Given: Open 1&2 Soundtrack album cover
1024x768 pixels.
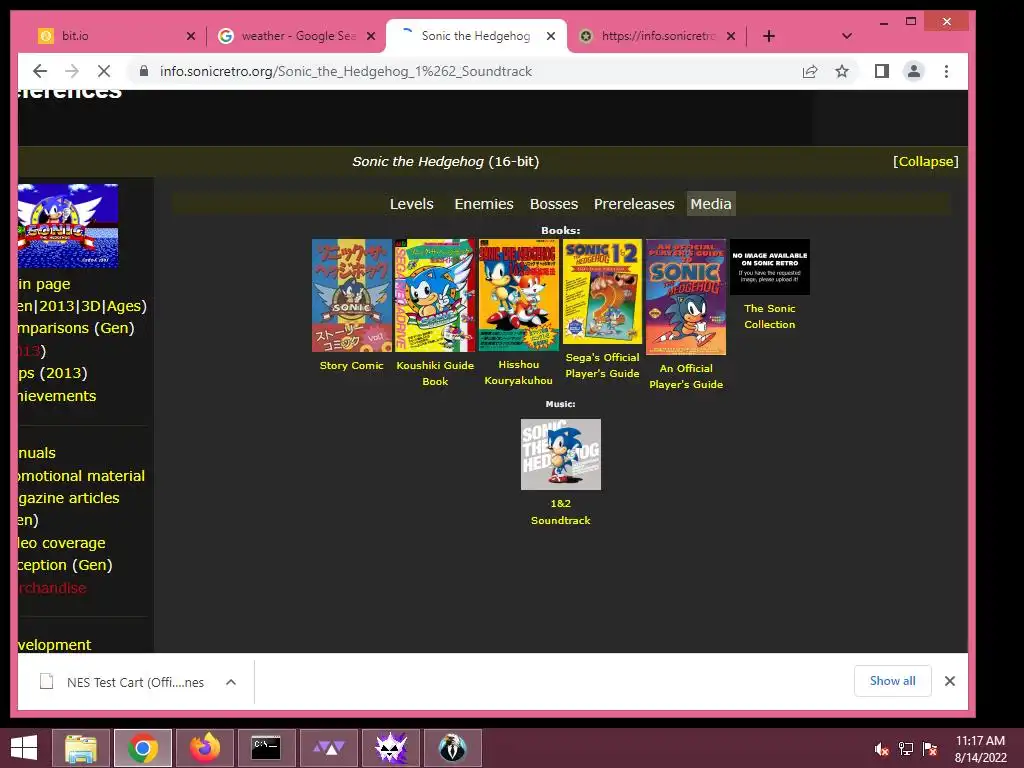Looking at the screenshot, I should (560, 455).
